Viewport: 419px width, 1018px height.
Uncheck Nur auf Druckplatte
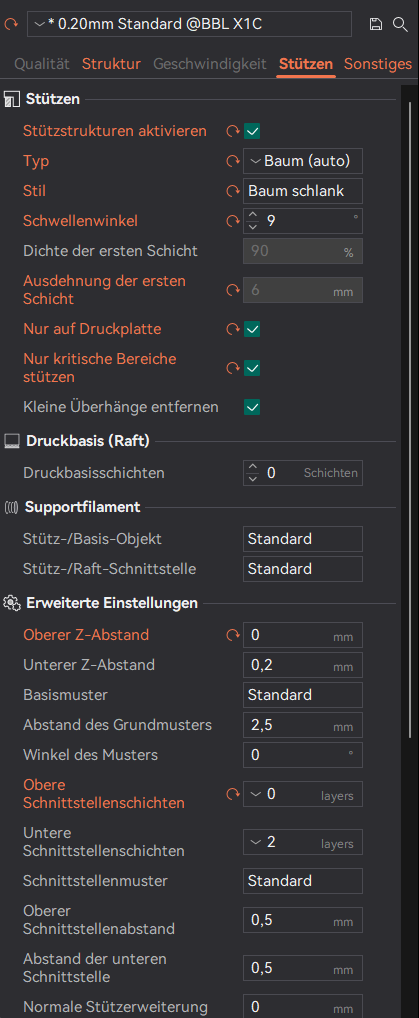(x=252, y=329)
